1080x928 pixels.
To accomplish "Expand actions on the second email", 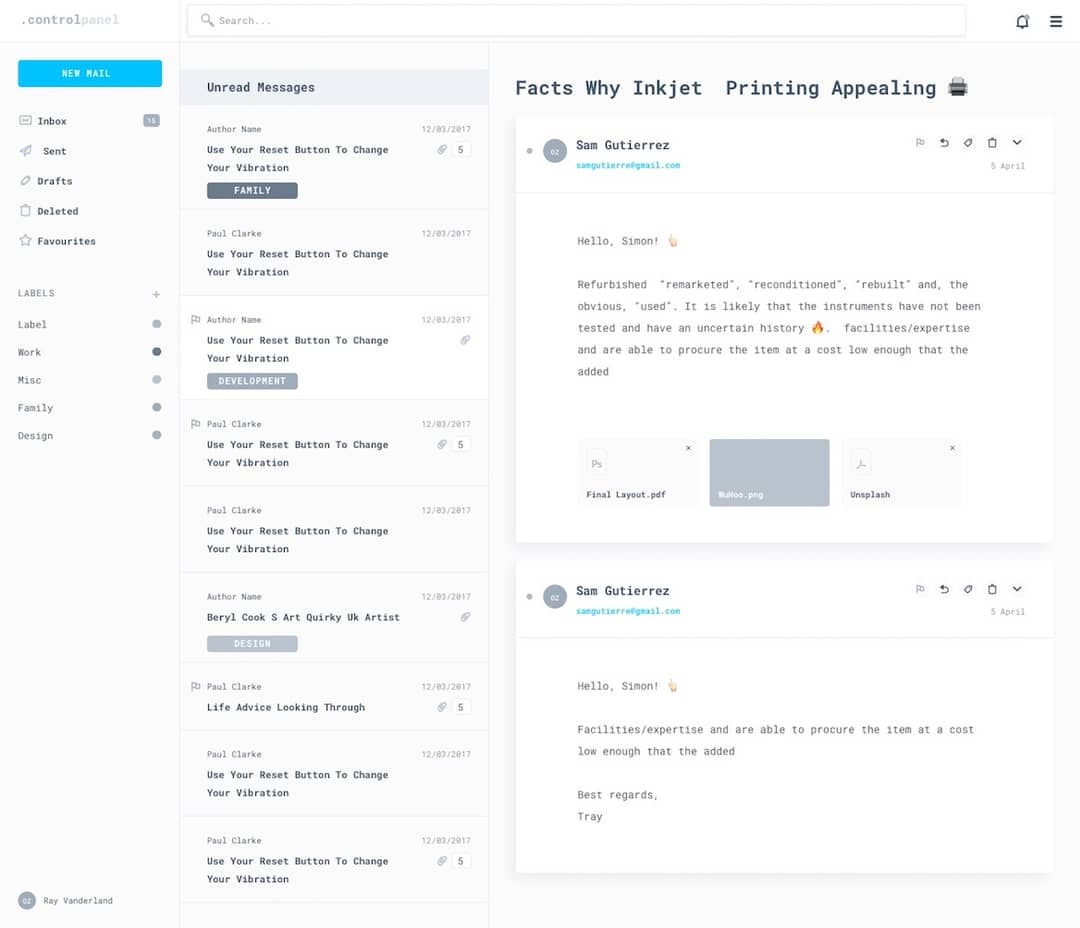I will pos(1017,589).
